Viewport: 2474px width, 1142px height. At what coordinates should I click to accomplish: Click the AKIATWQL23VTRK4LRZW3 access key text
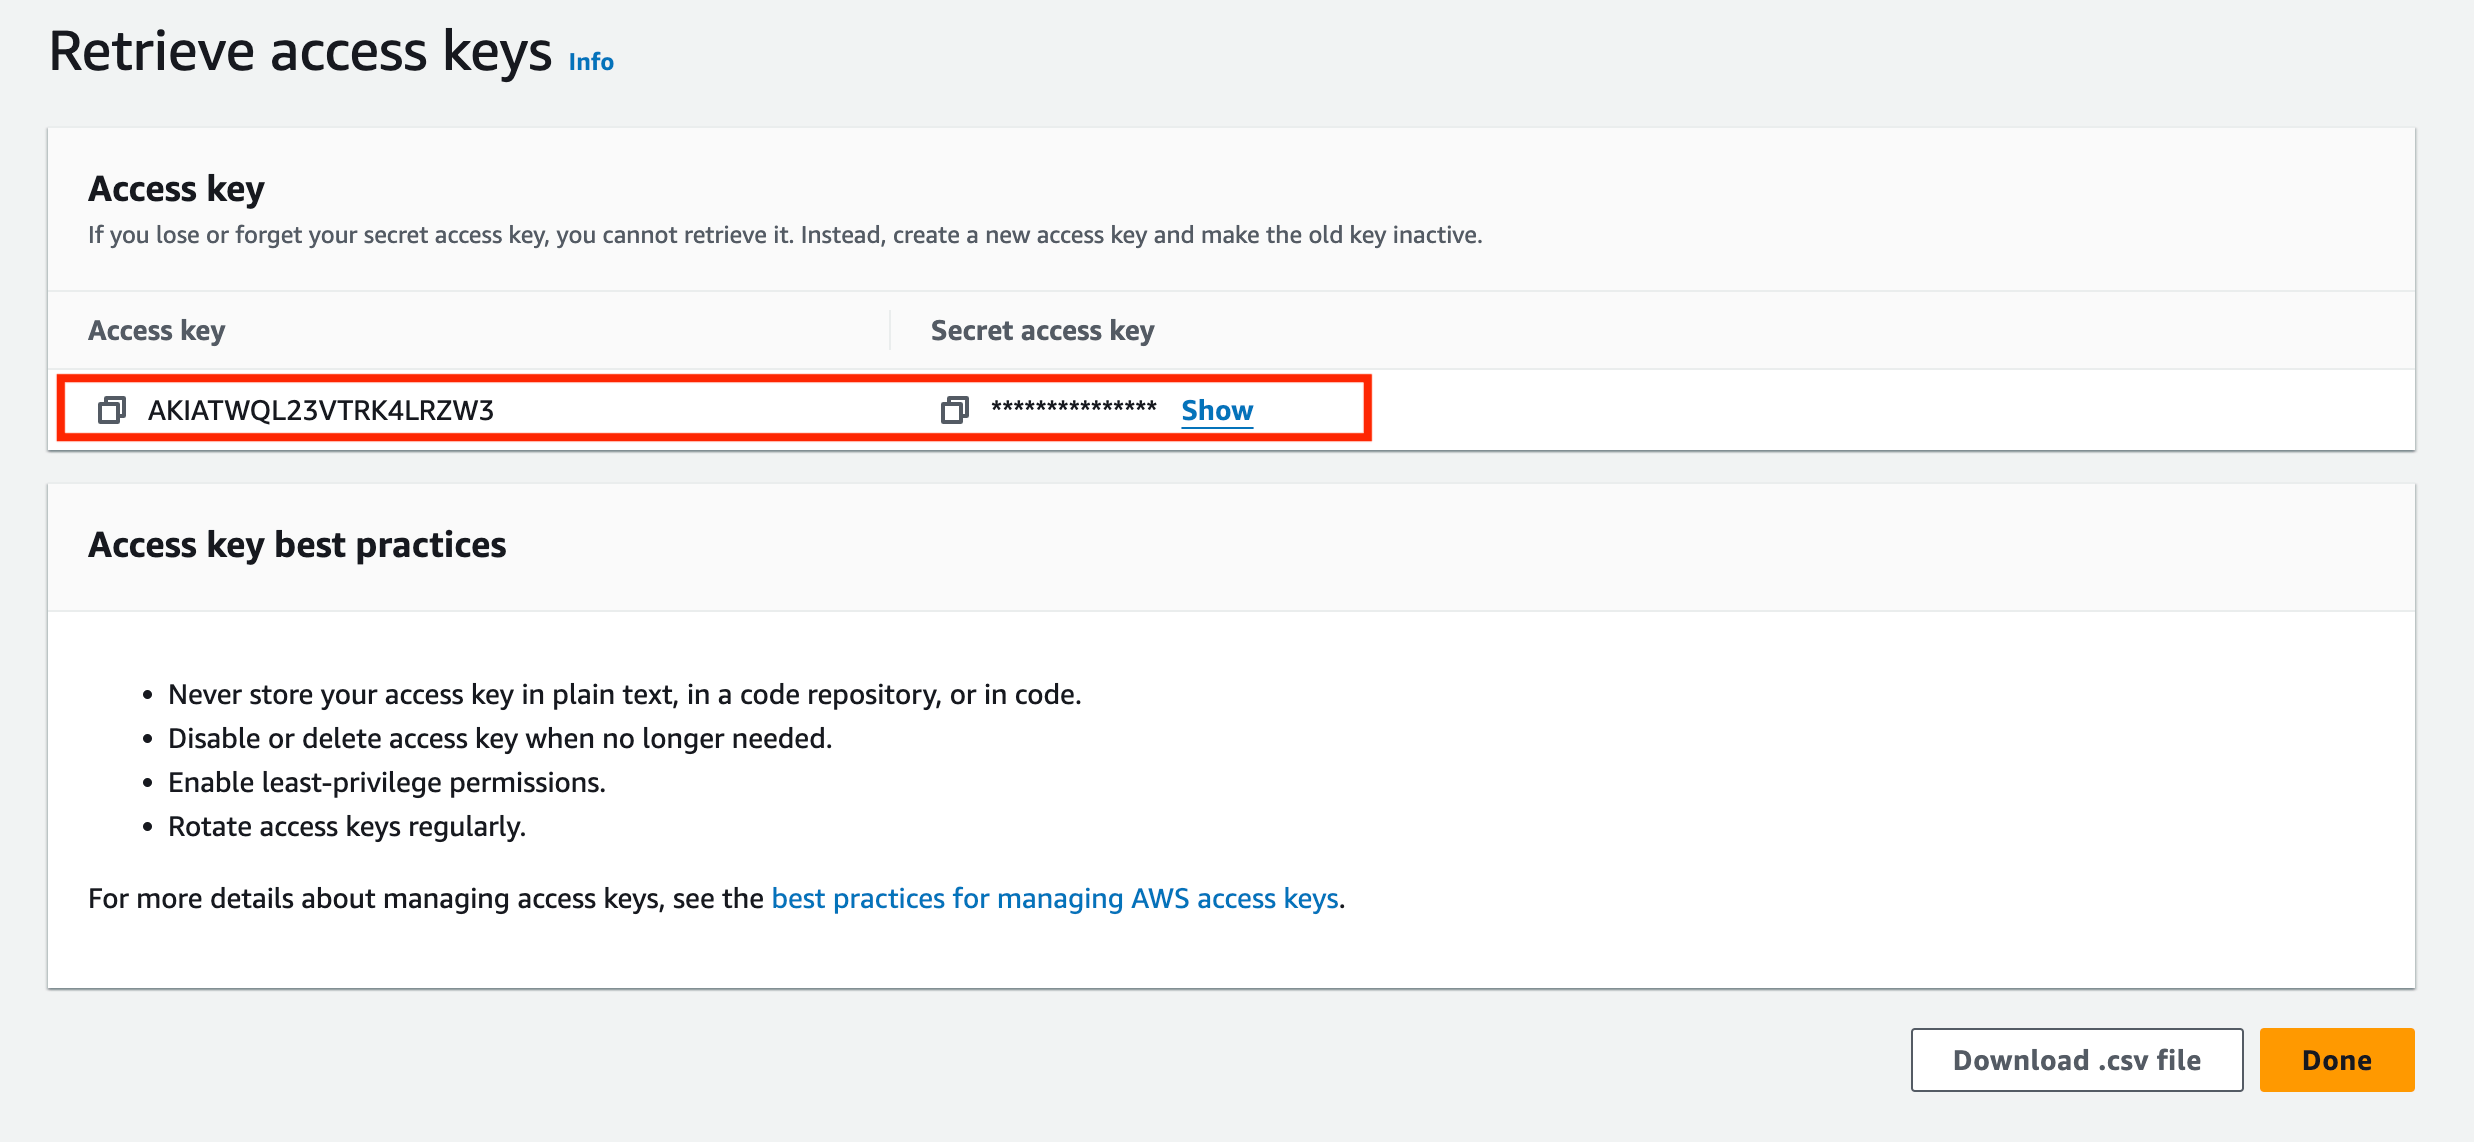(x=320, y=410)
